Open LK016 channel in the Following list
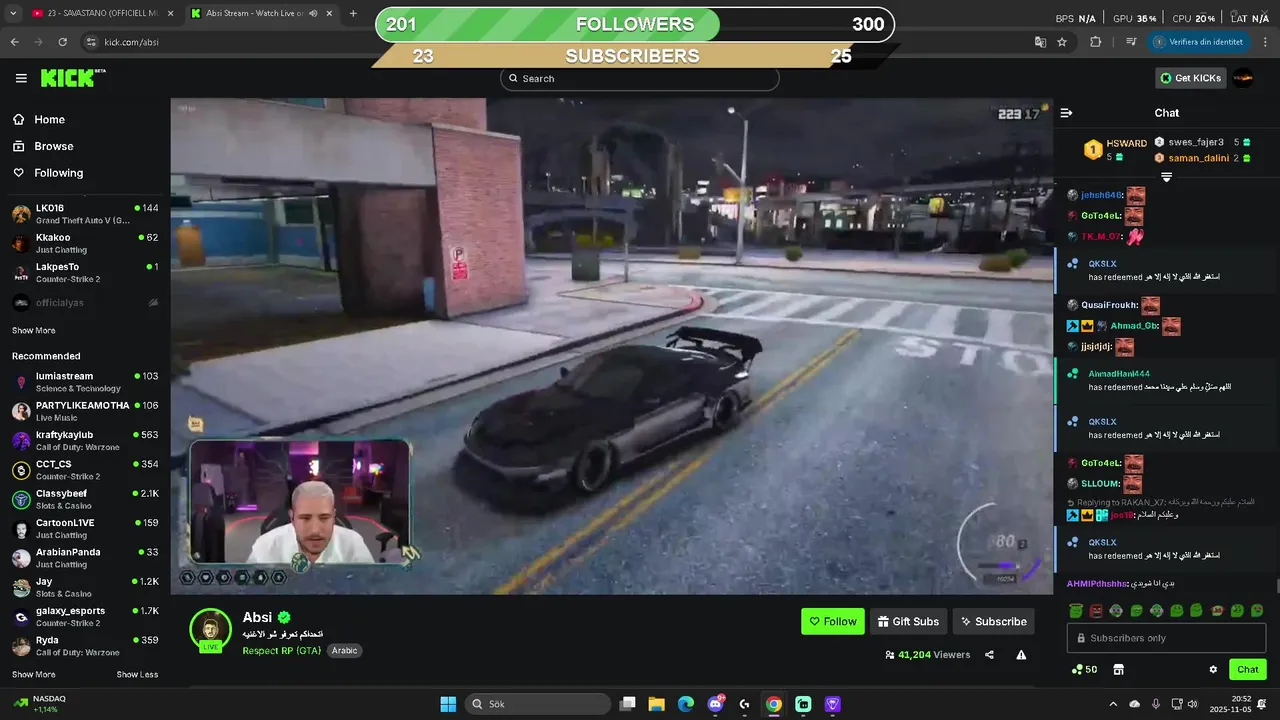1280x720 pixels. (85, 214)
